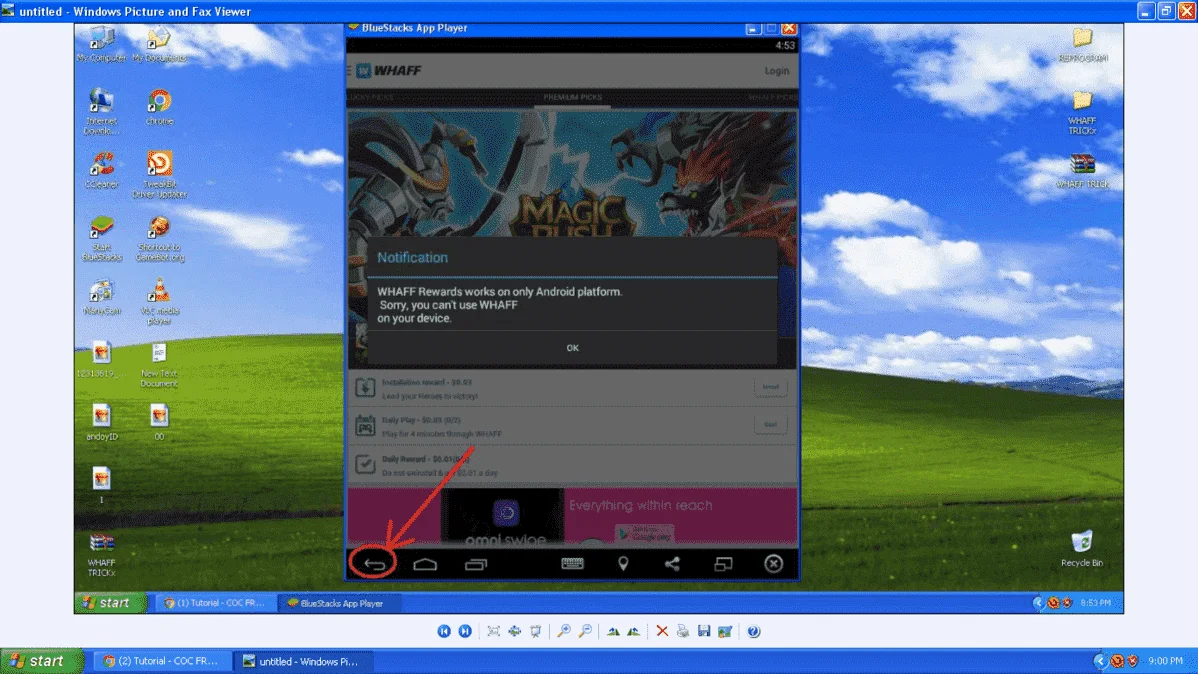Rotate the picture counterclockwise

634,631
